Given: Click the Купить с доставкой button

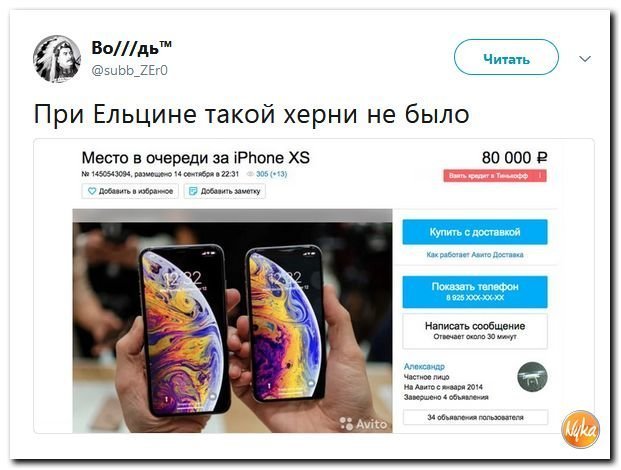Looking at the screenshot, I should (475, 232).
